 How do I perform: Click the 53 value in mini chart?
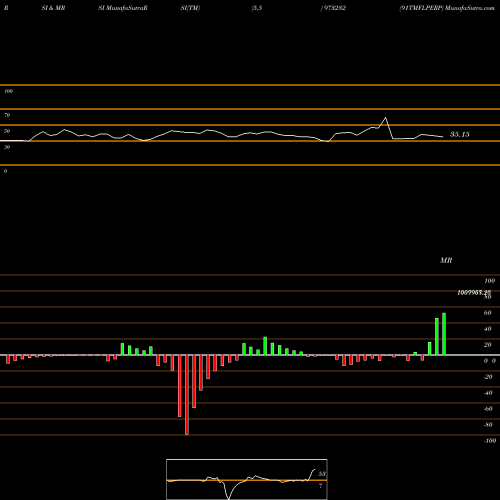322,474
